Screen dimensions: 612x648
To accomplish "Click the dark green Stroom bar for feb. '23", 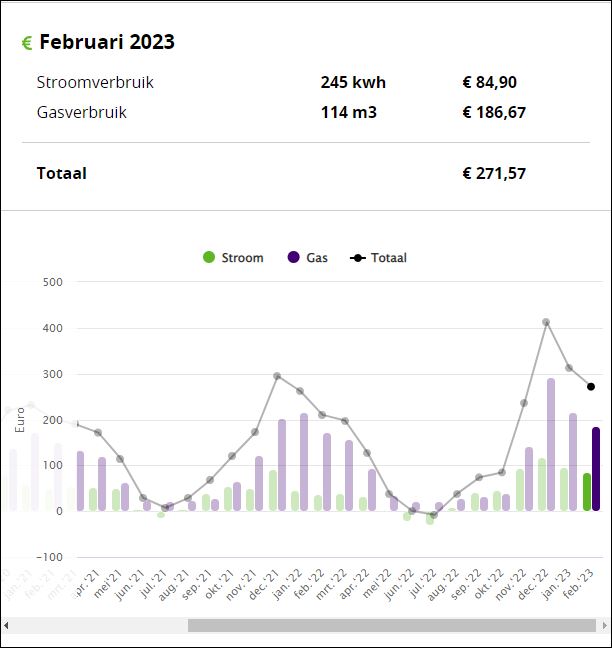I will (x=587, y=492).
